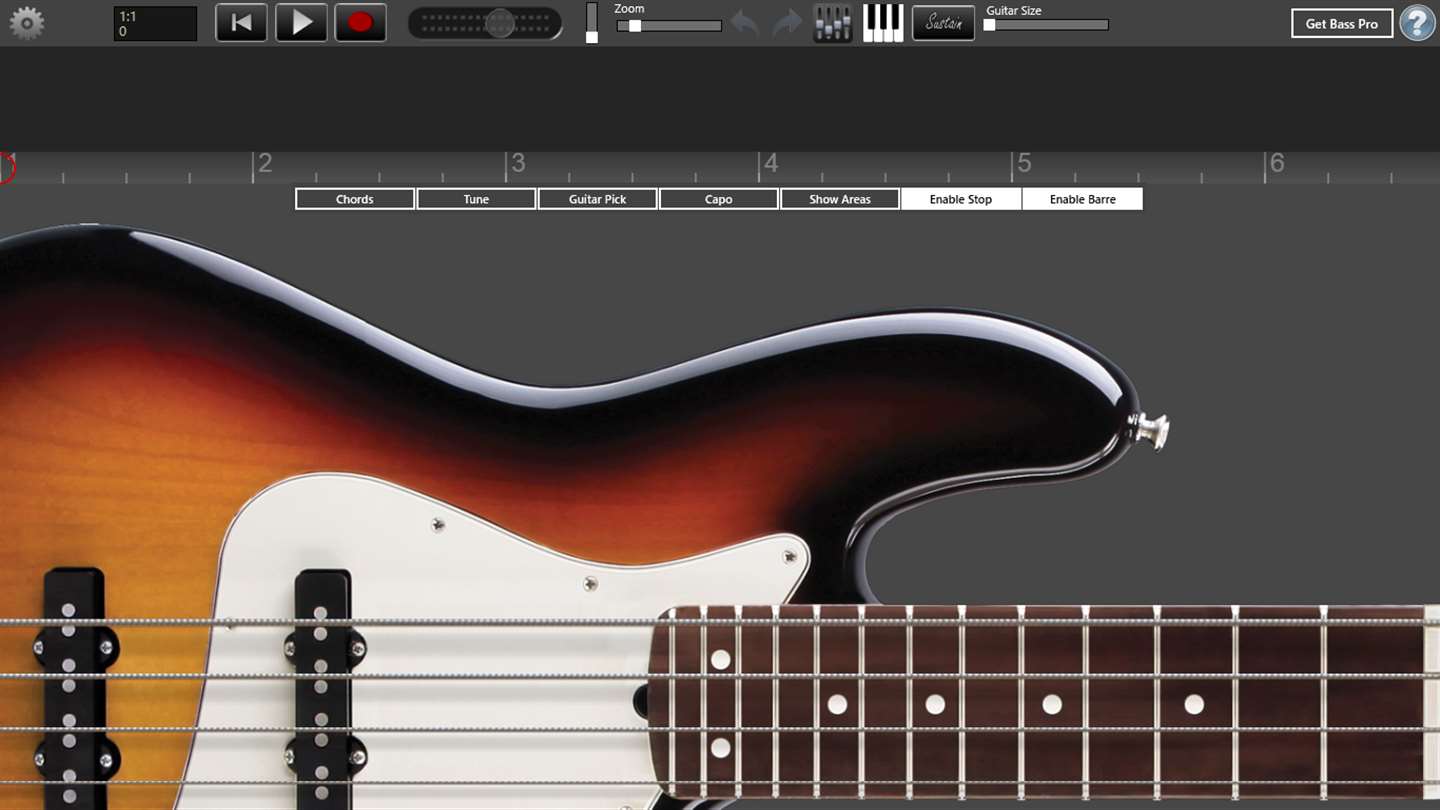The image size is (1440, 810).
Task: Open the settings gear icon
Action: [x=26, y=23]
